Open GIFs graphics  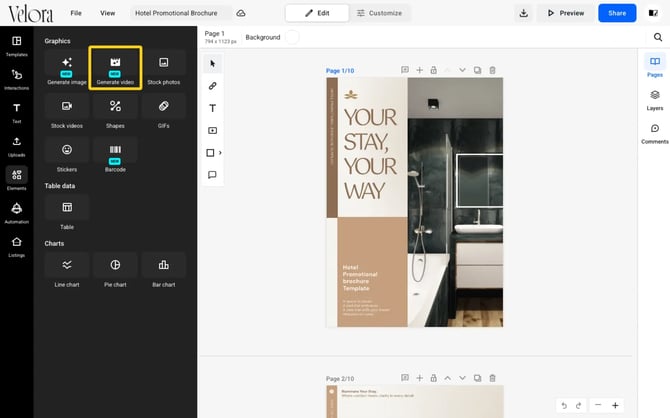pos(164,112)
